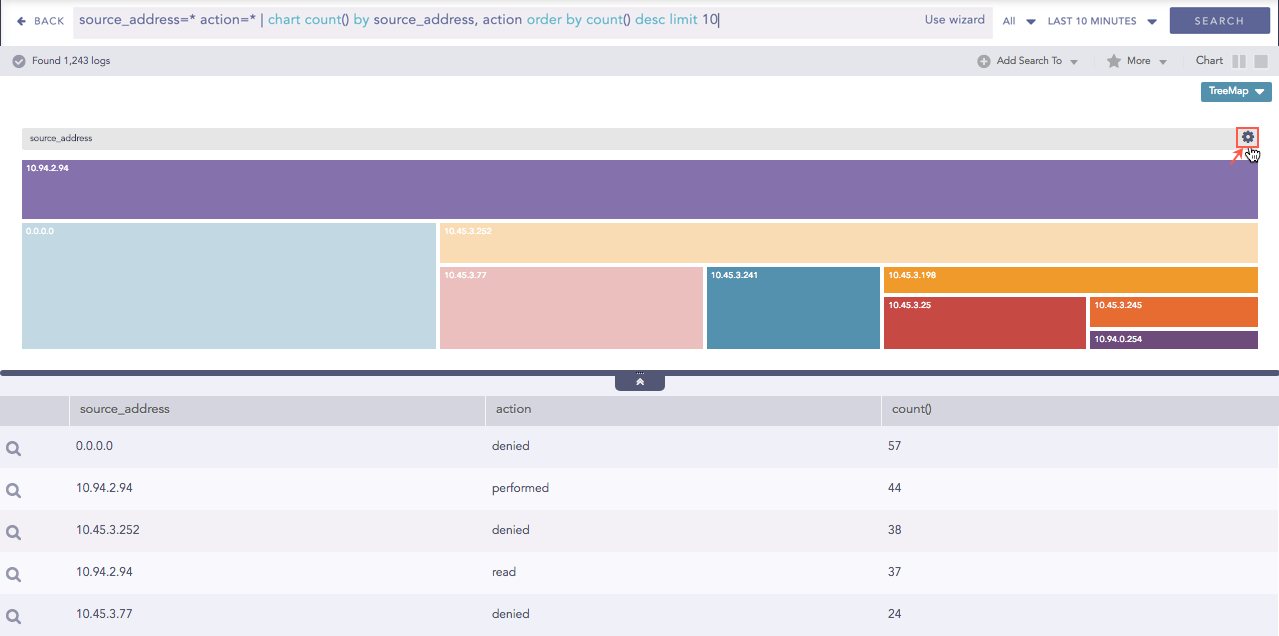Open the Use wizard link
Image resolution: width=1279 pixels, height=636 pixels.
(x=954, y=19)
